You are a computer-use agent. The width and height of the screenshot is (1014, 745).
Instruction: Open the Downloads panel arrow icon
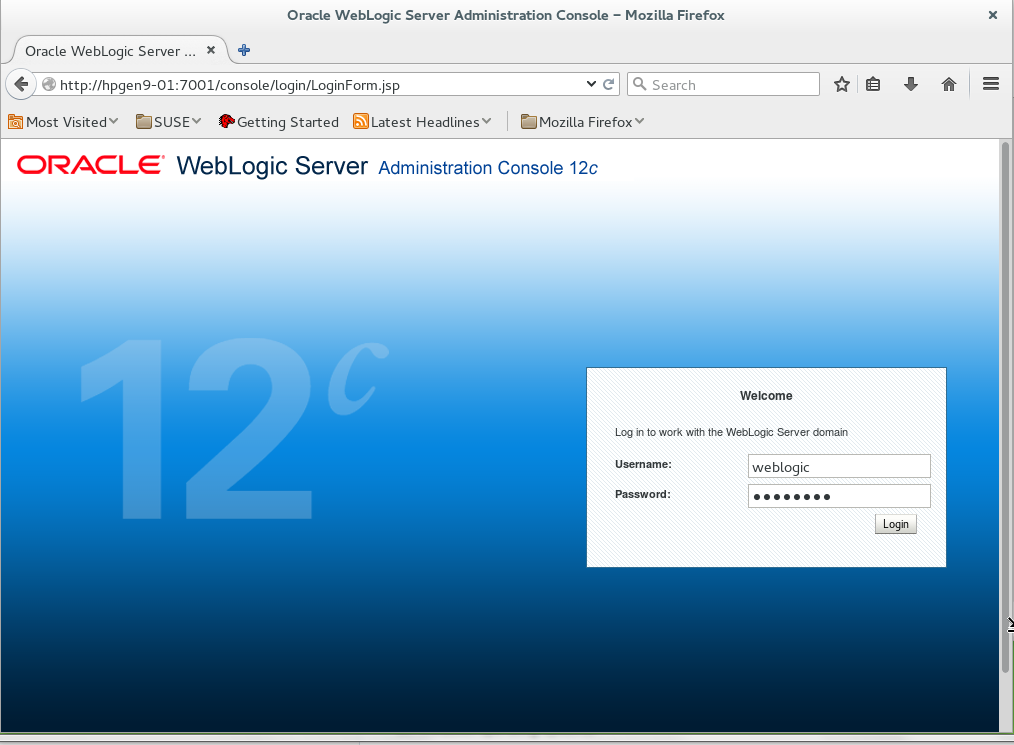(x=911, y=84)
